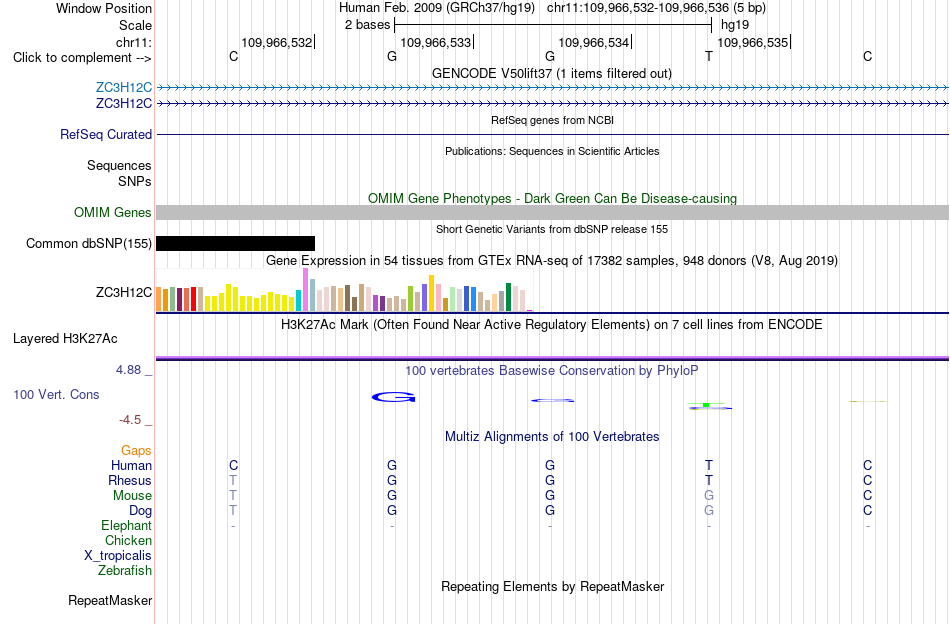Open the RefSeq Curated track label
The height and width of the screenshot is (624, 950).
pyautogui.click(x=106, y=134)
